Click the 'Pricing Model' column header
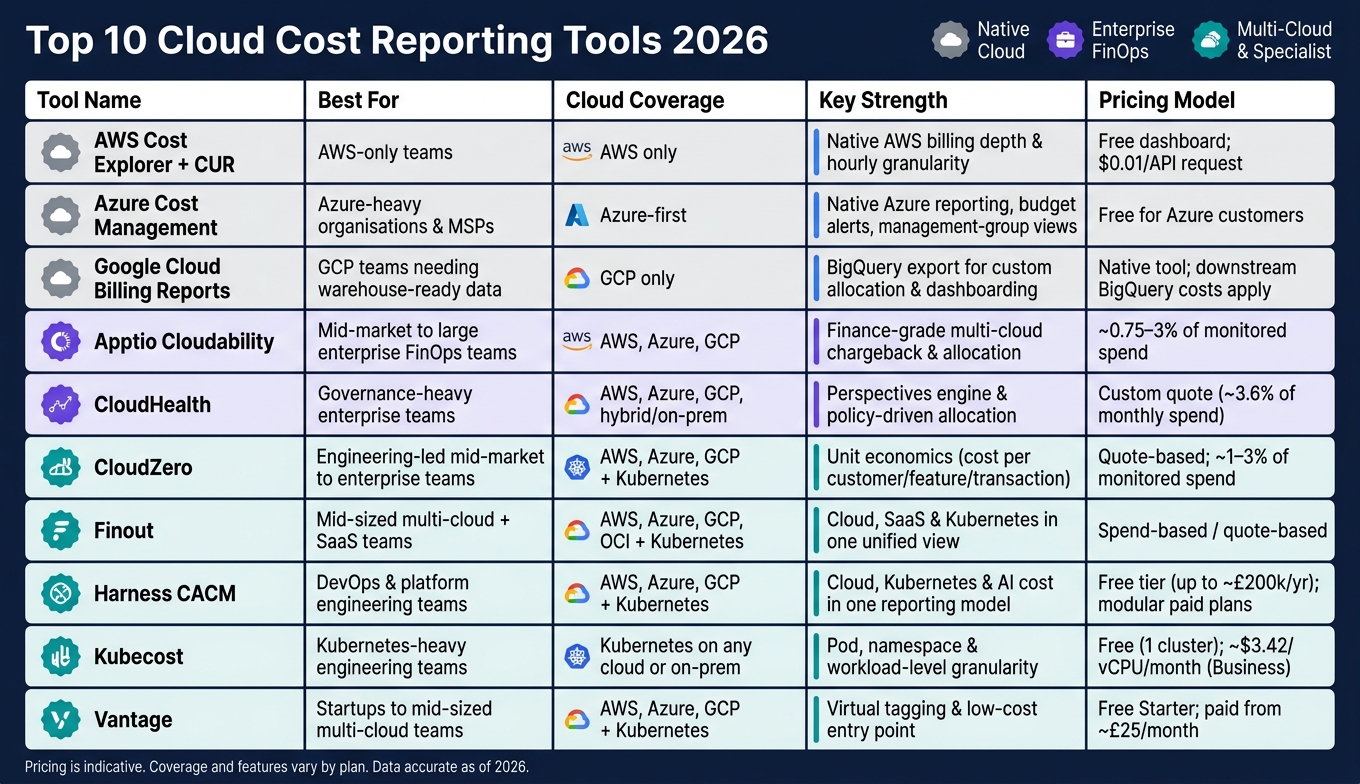 click(1211, 100)
